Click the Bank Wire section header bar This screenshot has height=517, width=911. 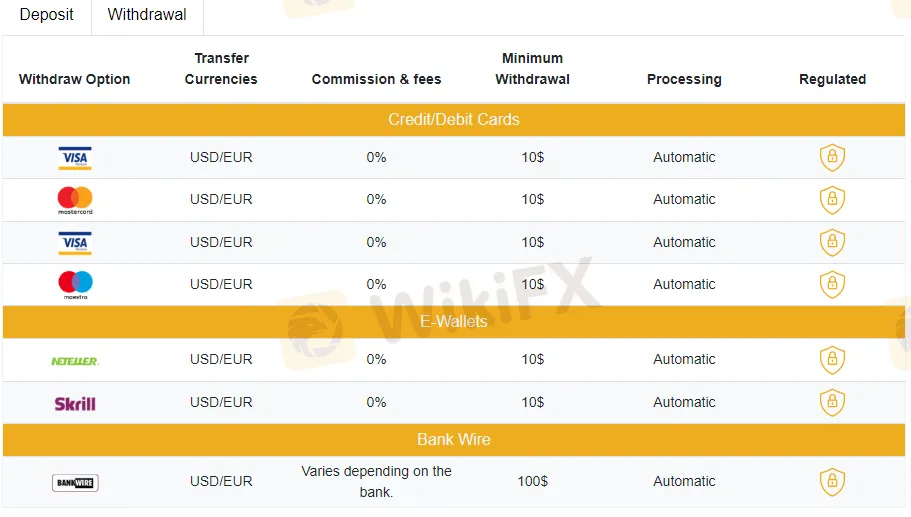tap(454, 440)
